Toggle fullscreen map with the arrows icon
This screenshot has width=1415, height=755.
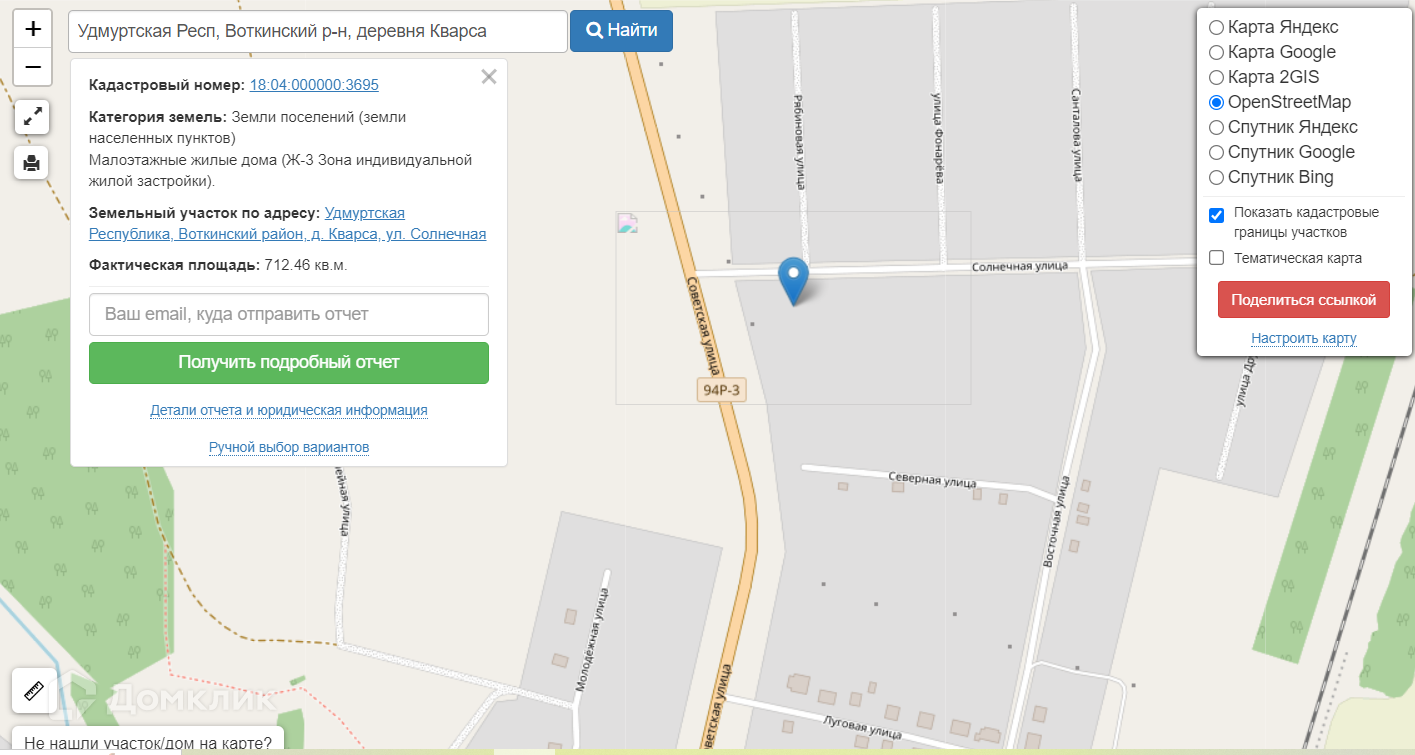(32, 117)
